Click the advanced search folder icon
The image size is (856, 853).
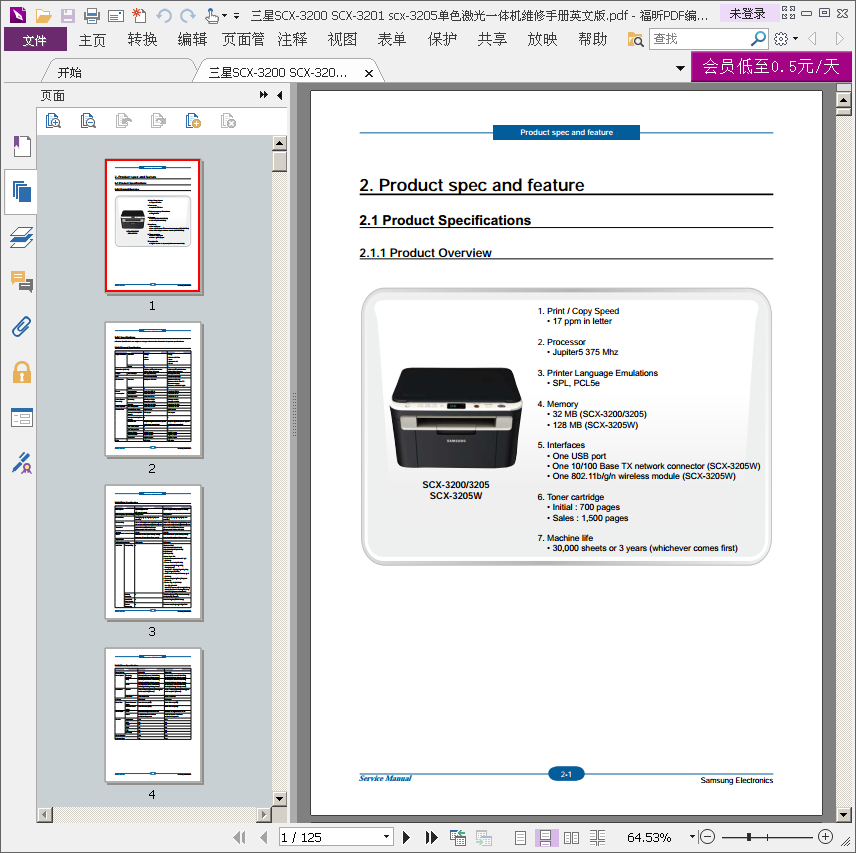pyautogui.click(x=635, y=39)
